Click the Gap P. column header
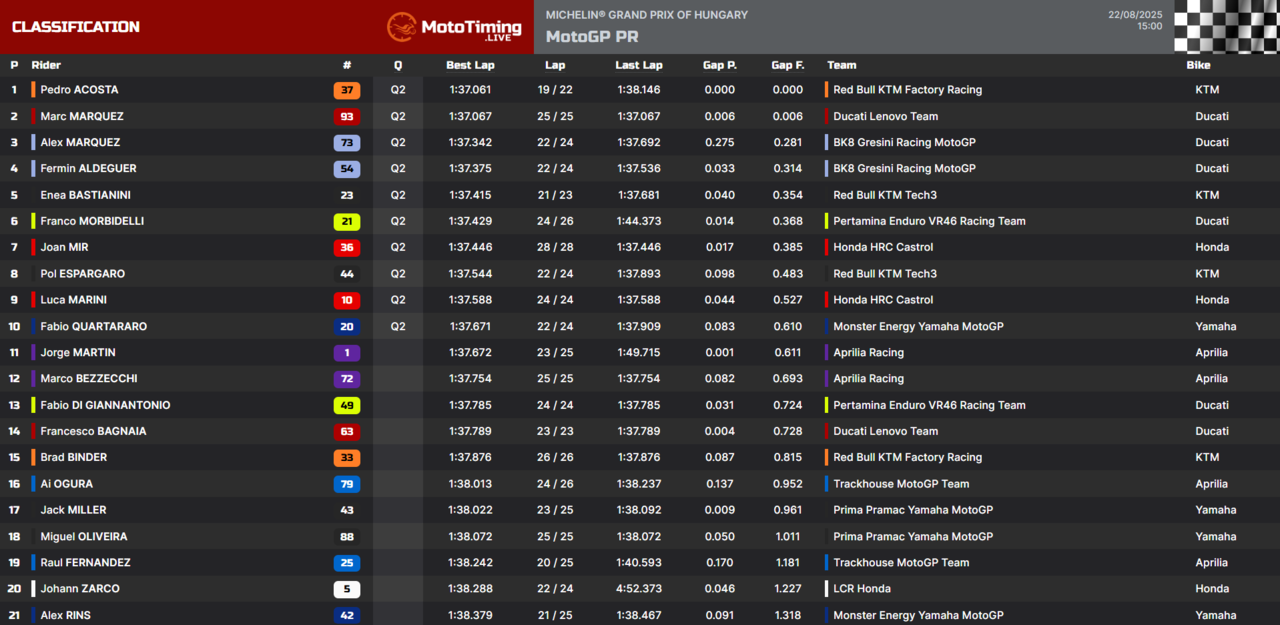 coord(720,65)
